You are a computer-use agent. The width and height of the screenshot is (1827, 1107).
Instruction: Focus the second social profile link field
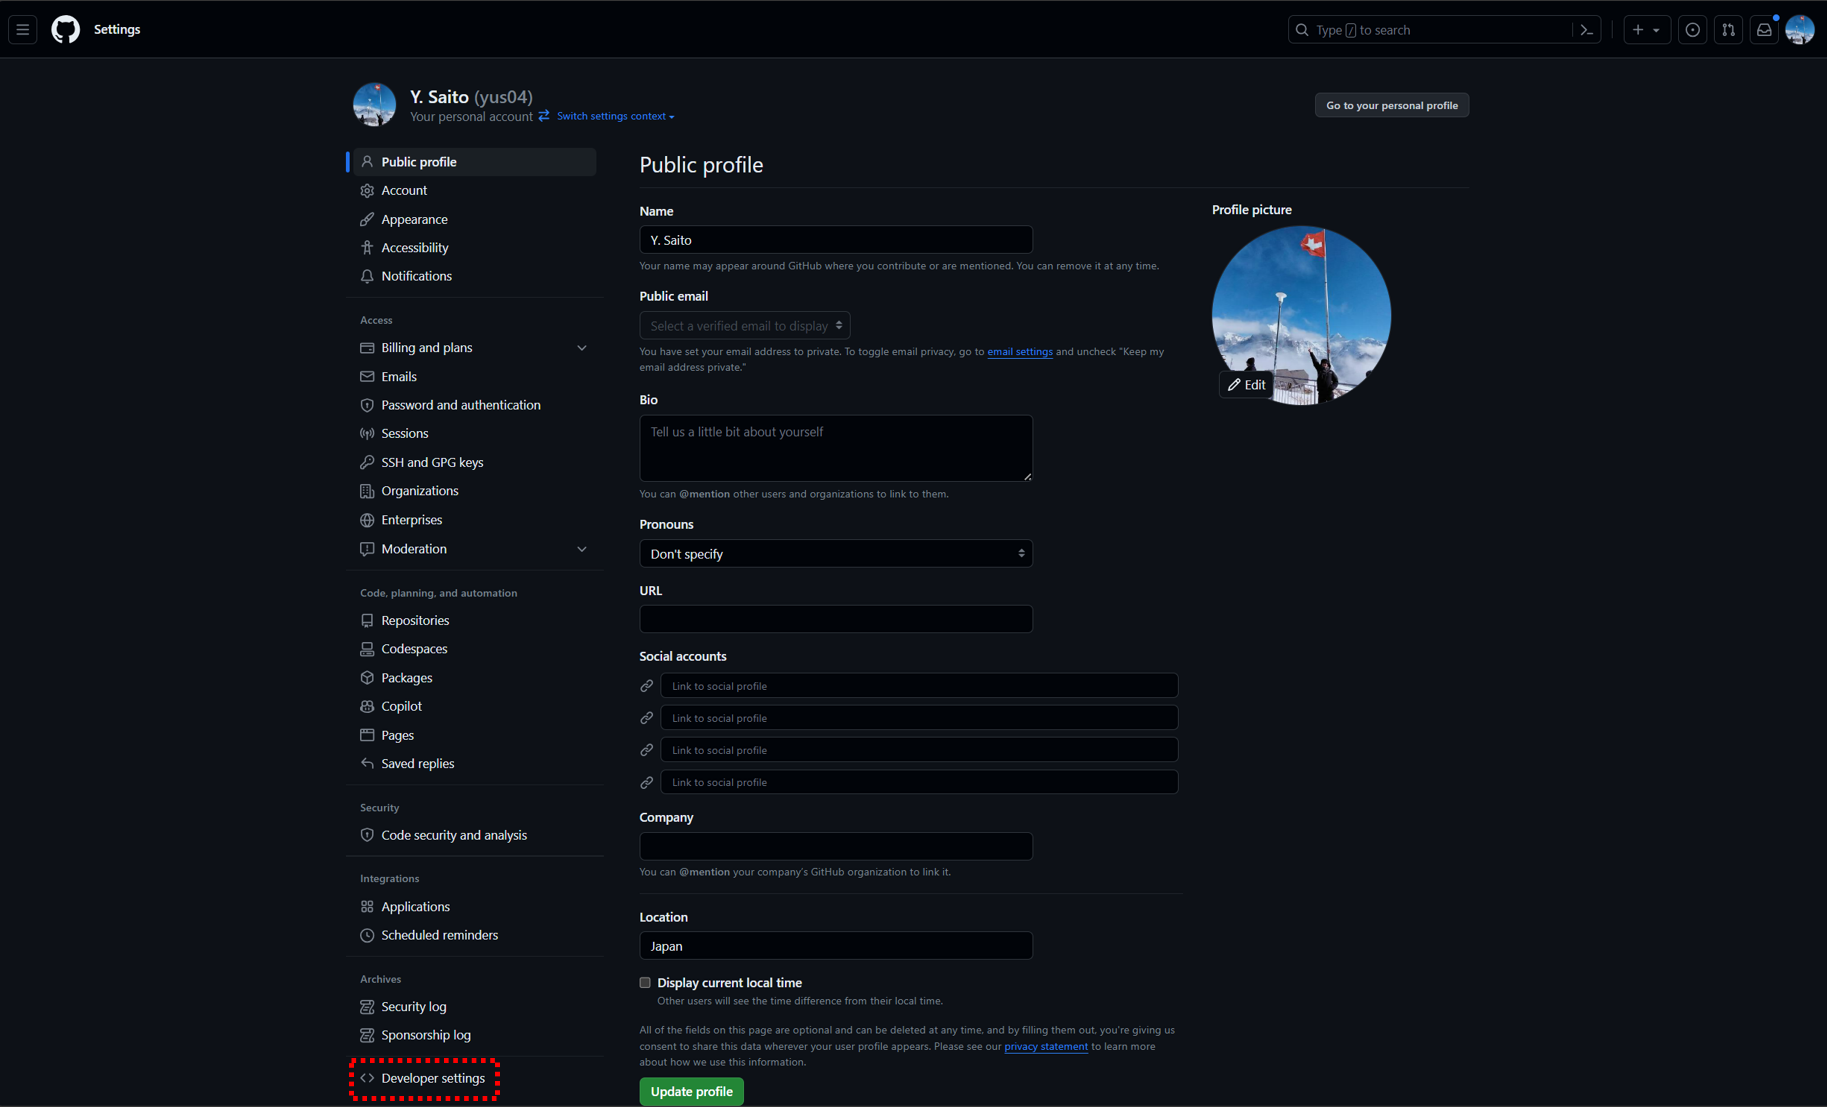pyautogui.click(x=919, y=718)
